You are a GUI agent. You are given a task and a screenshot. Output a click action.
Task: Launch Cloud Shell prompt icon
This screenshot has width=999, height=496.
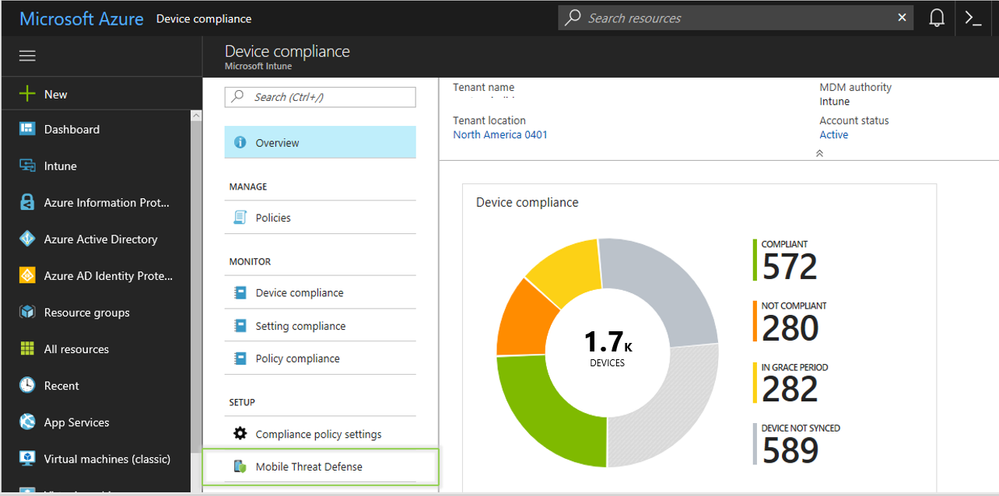(x=973, y=18)
